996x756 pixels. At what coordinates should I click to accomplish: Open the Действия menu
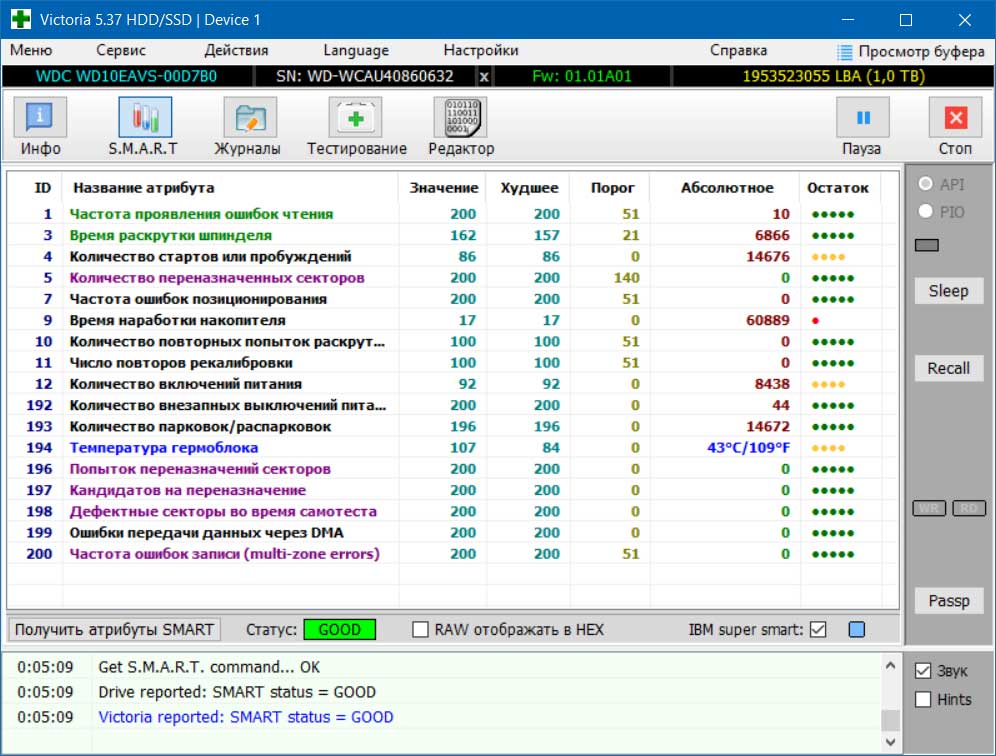(x=236, y=50)
